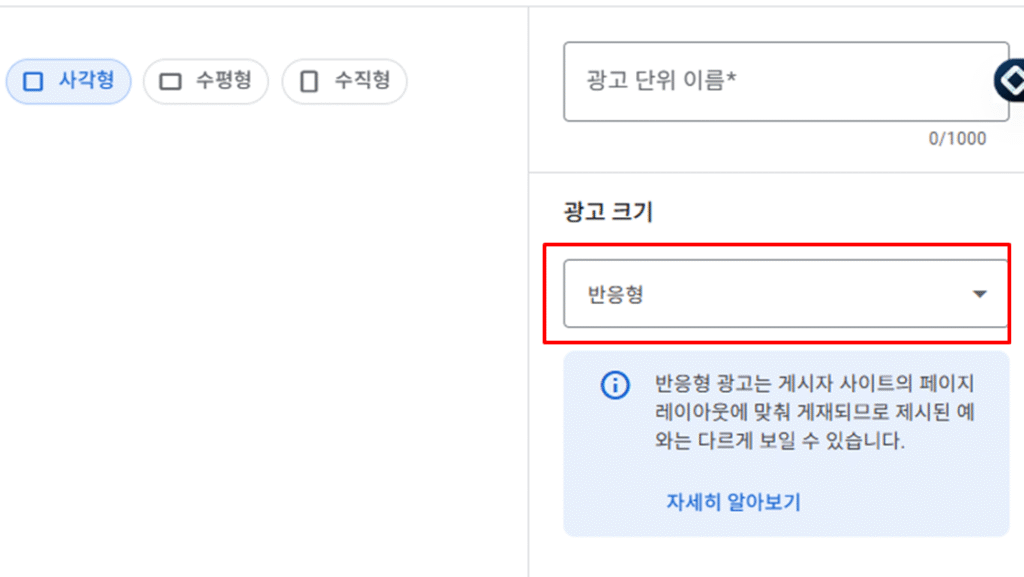Click the light blue info panel background
The height and width of the screenshot is (577, 1024).
pos(786,444)
